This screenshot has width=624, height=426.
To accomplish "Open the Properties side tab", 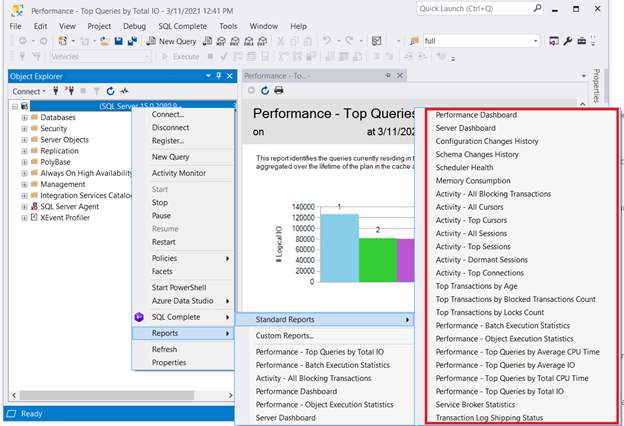I will pyautogui.click(x=596, y=85).
